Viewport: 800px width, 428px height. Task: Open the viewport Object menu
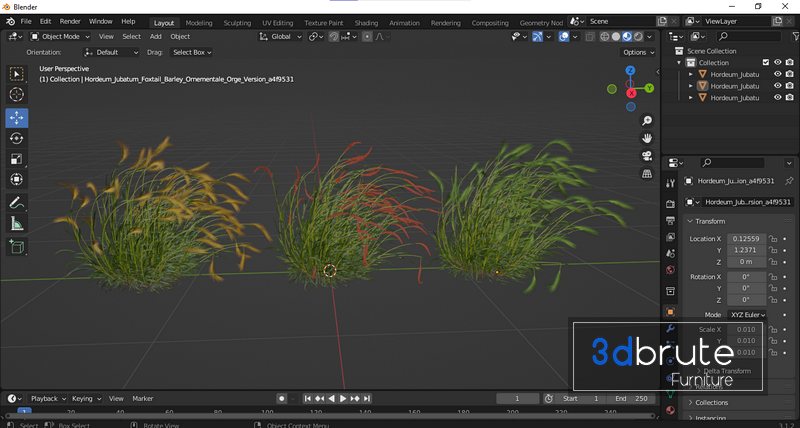pyautogui.click(x=180, y=37)
